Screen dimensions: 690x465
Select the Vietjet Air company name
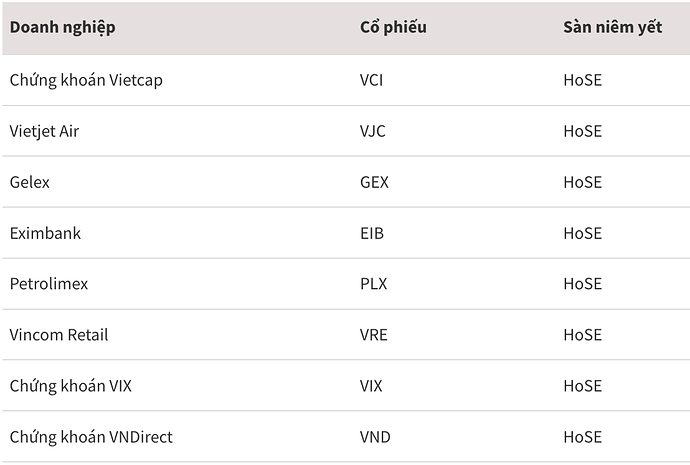pos(44,131)
